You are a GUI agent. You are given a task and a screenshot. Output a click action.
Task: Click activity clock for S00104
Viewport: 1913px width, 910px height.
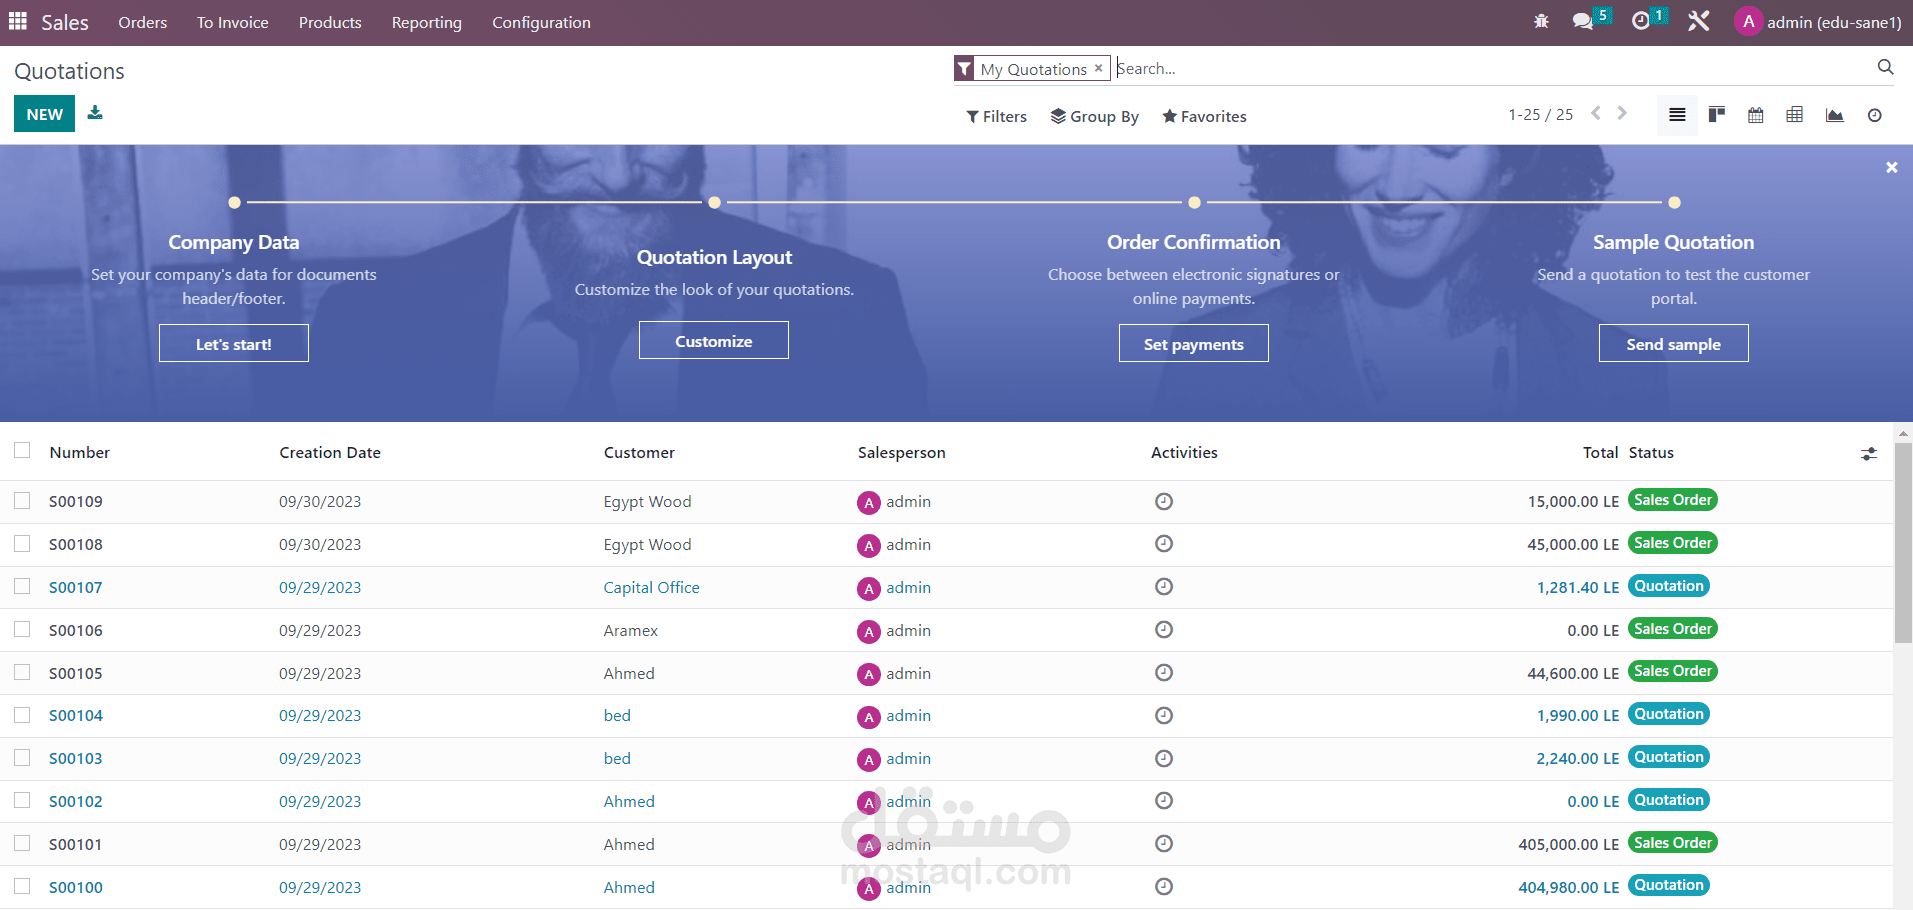click(1164, 715)
